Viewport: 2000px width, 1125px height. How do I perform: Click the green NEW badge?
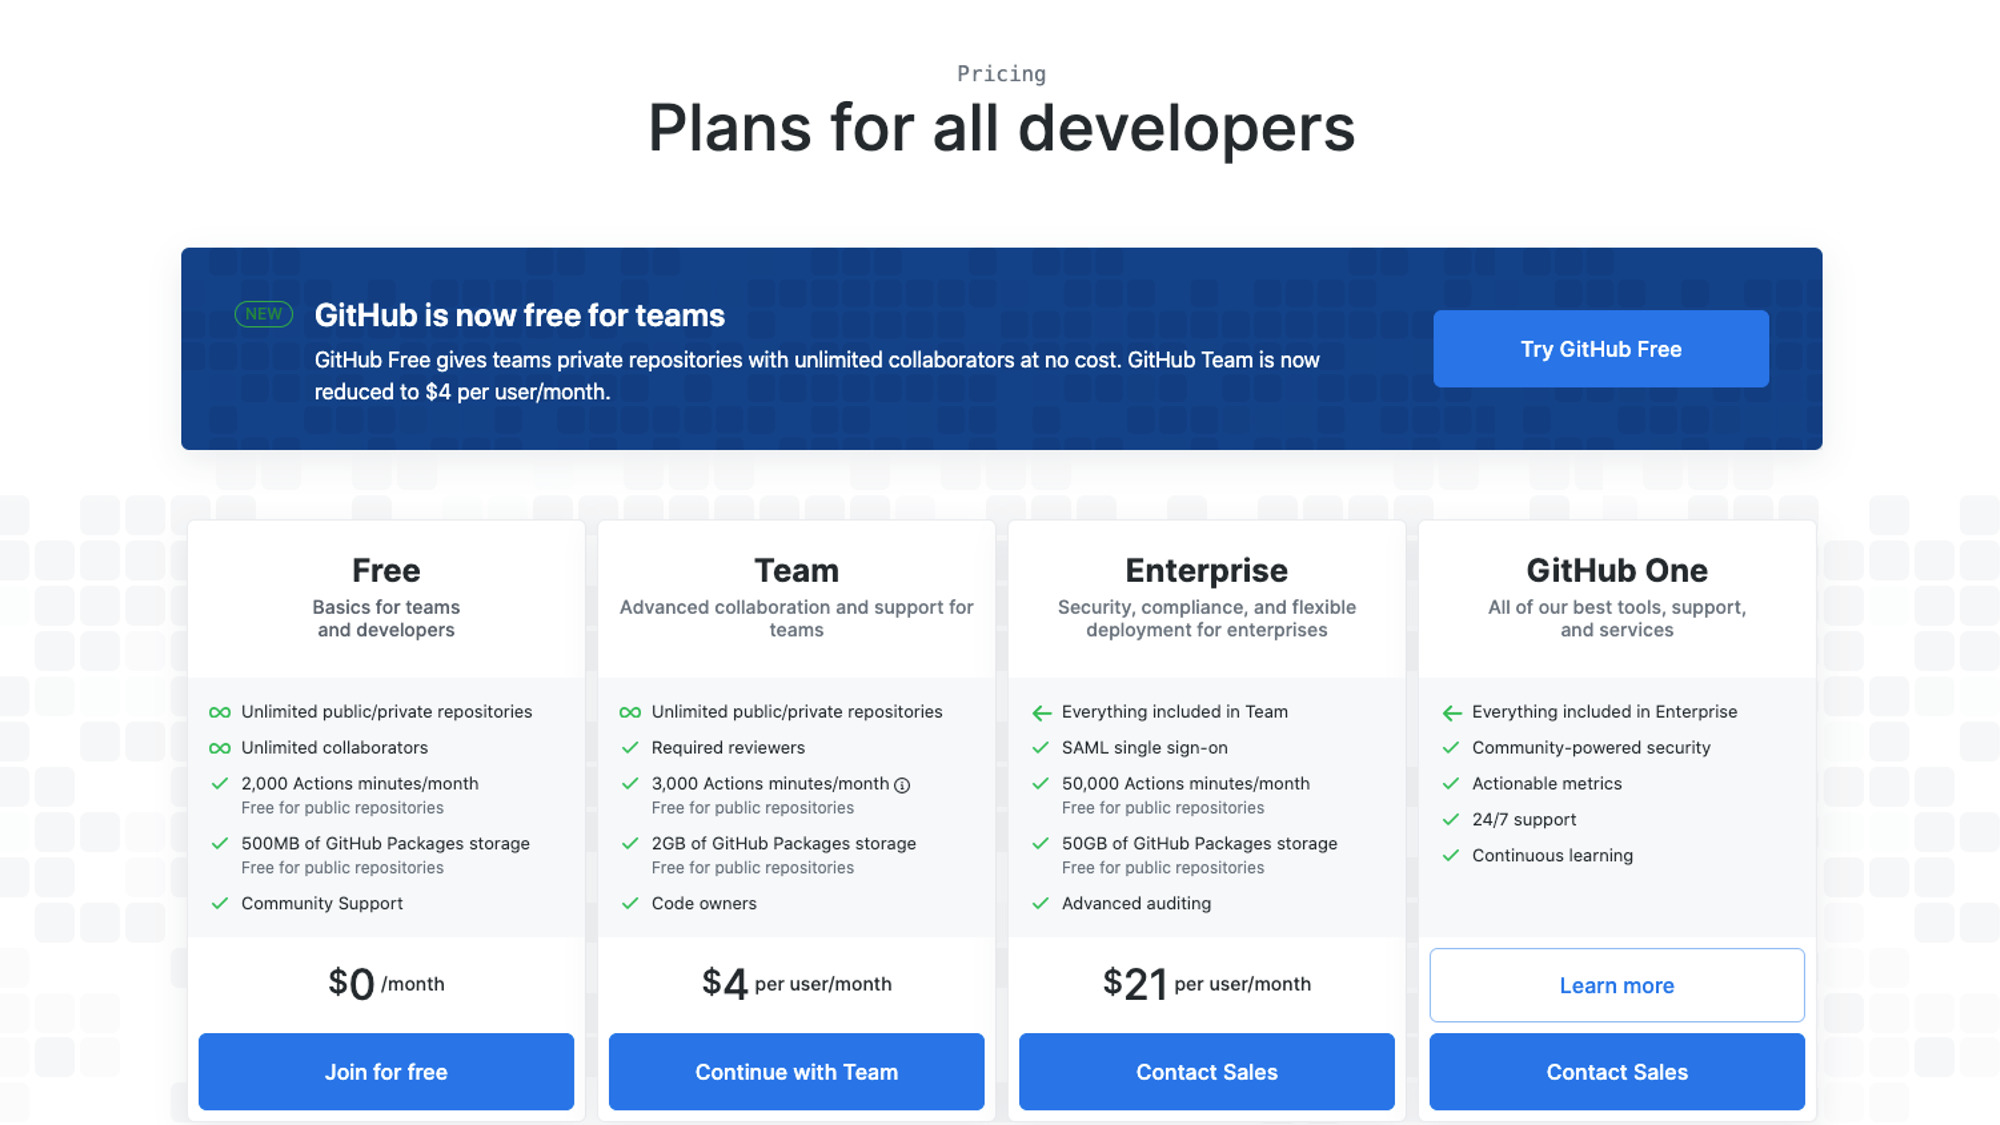(x=263, y=314)
